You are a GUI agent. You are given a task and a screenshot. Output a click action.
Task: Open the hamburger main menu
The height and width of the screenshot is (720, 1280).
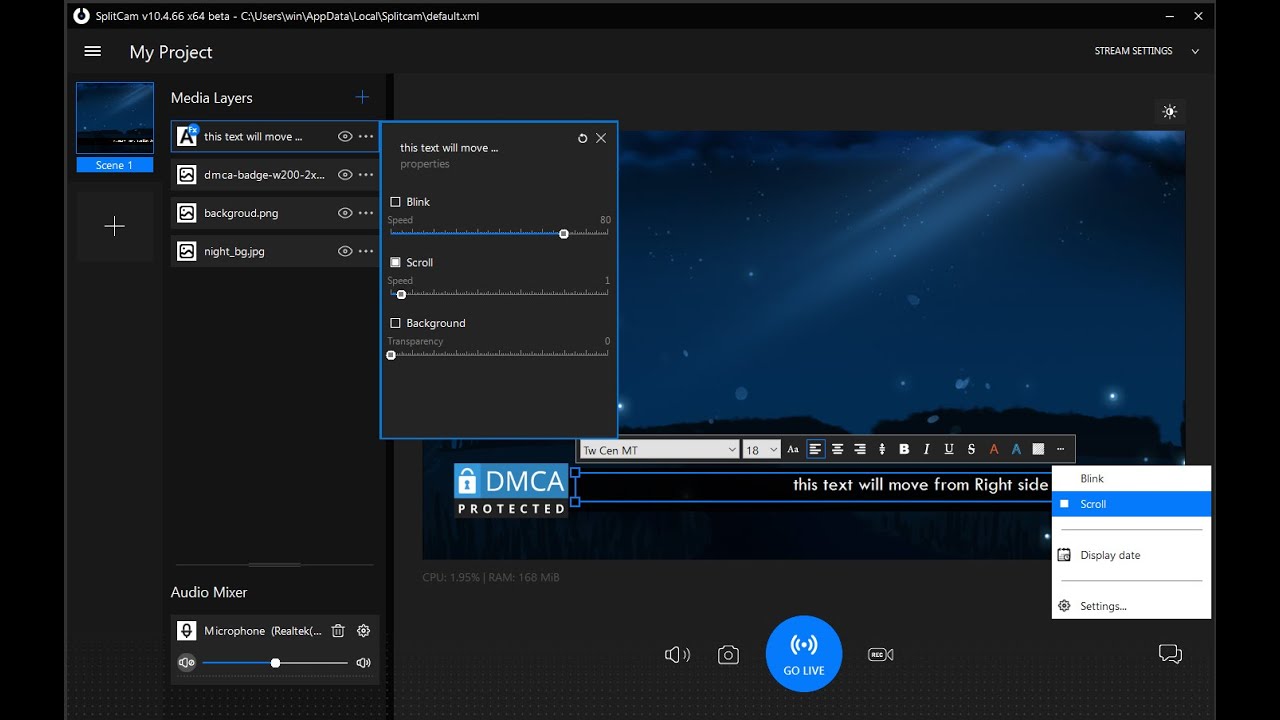(93, 52)
